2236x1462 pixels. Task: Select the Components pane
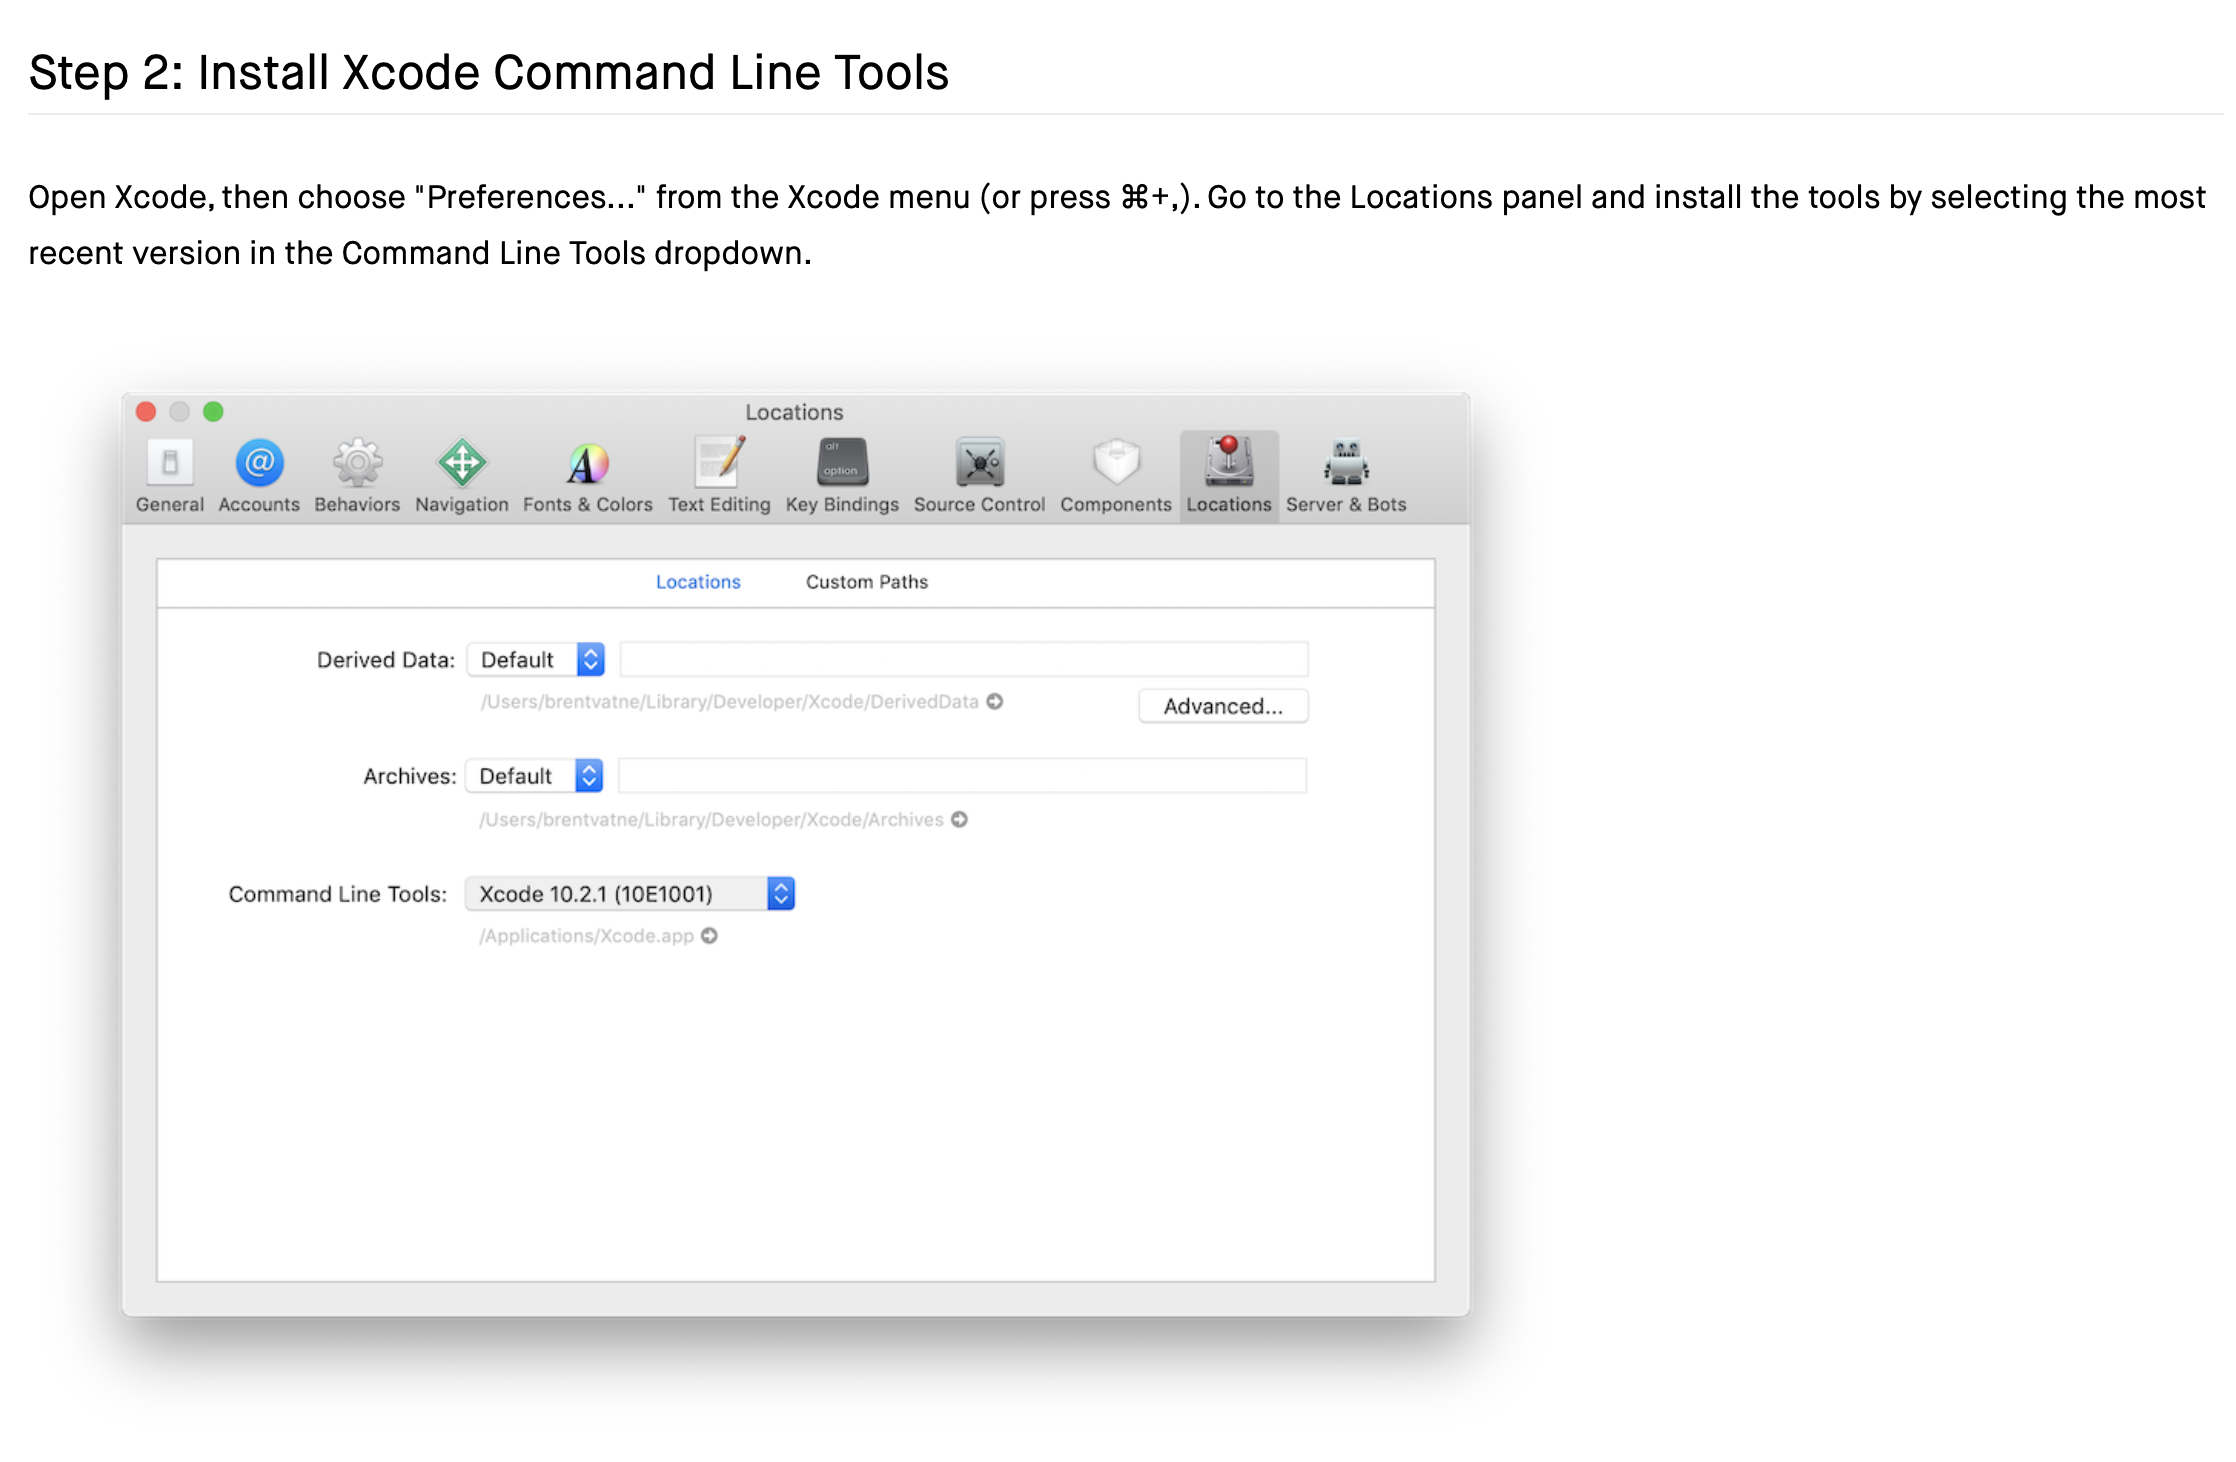pos(1115,470)
